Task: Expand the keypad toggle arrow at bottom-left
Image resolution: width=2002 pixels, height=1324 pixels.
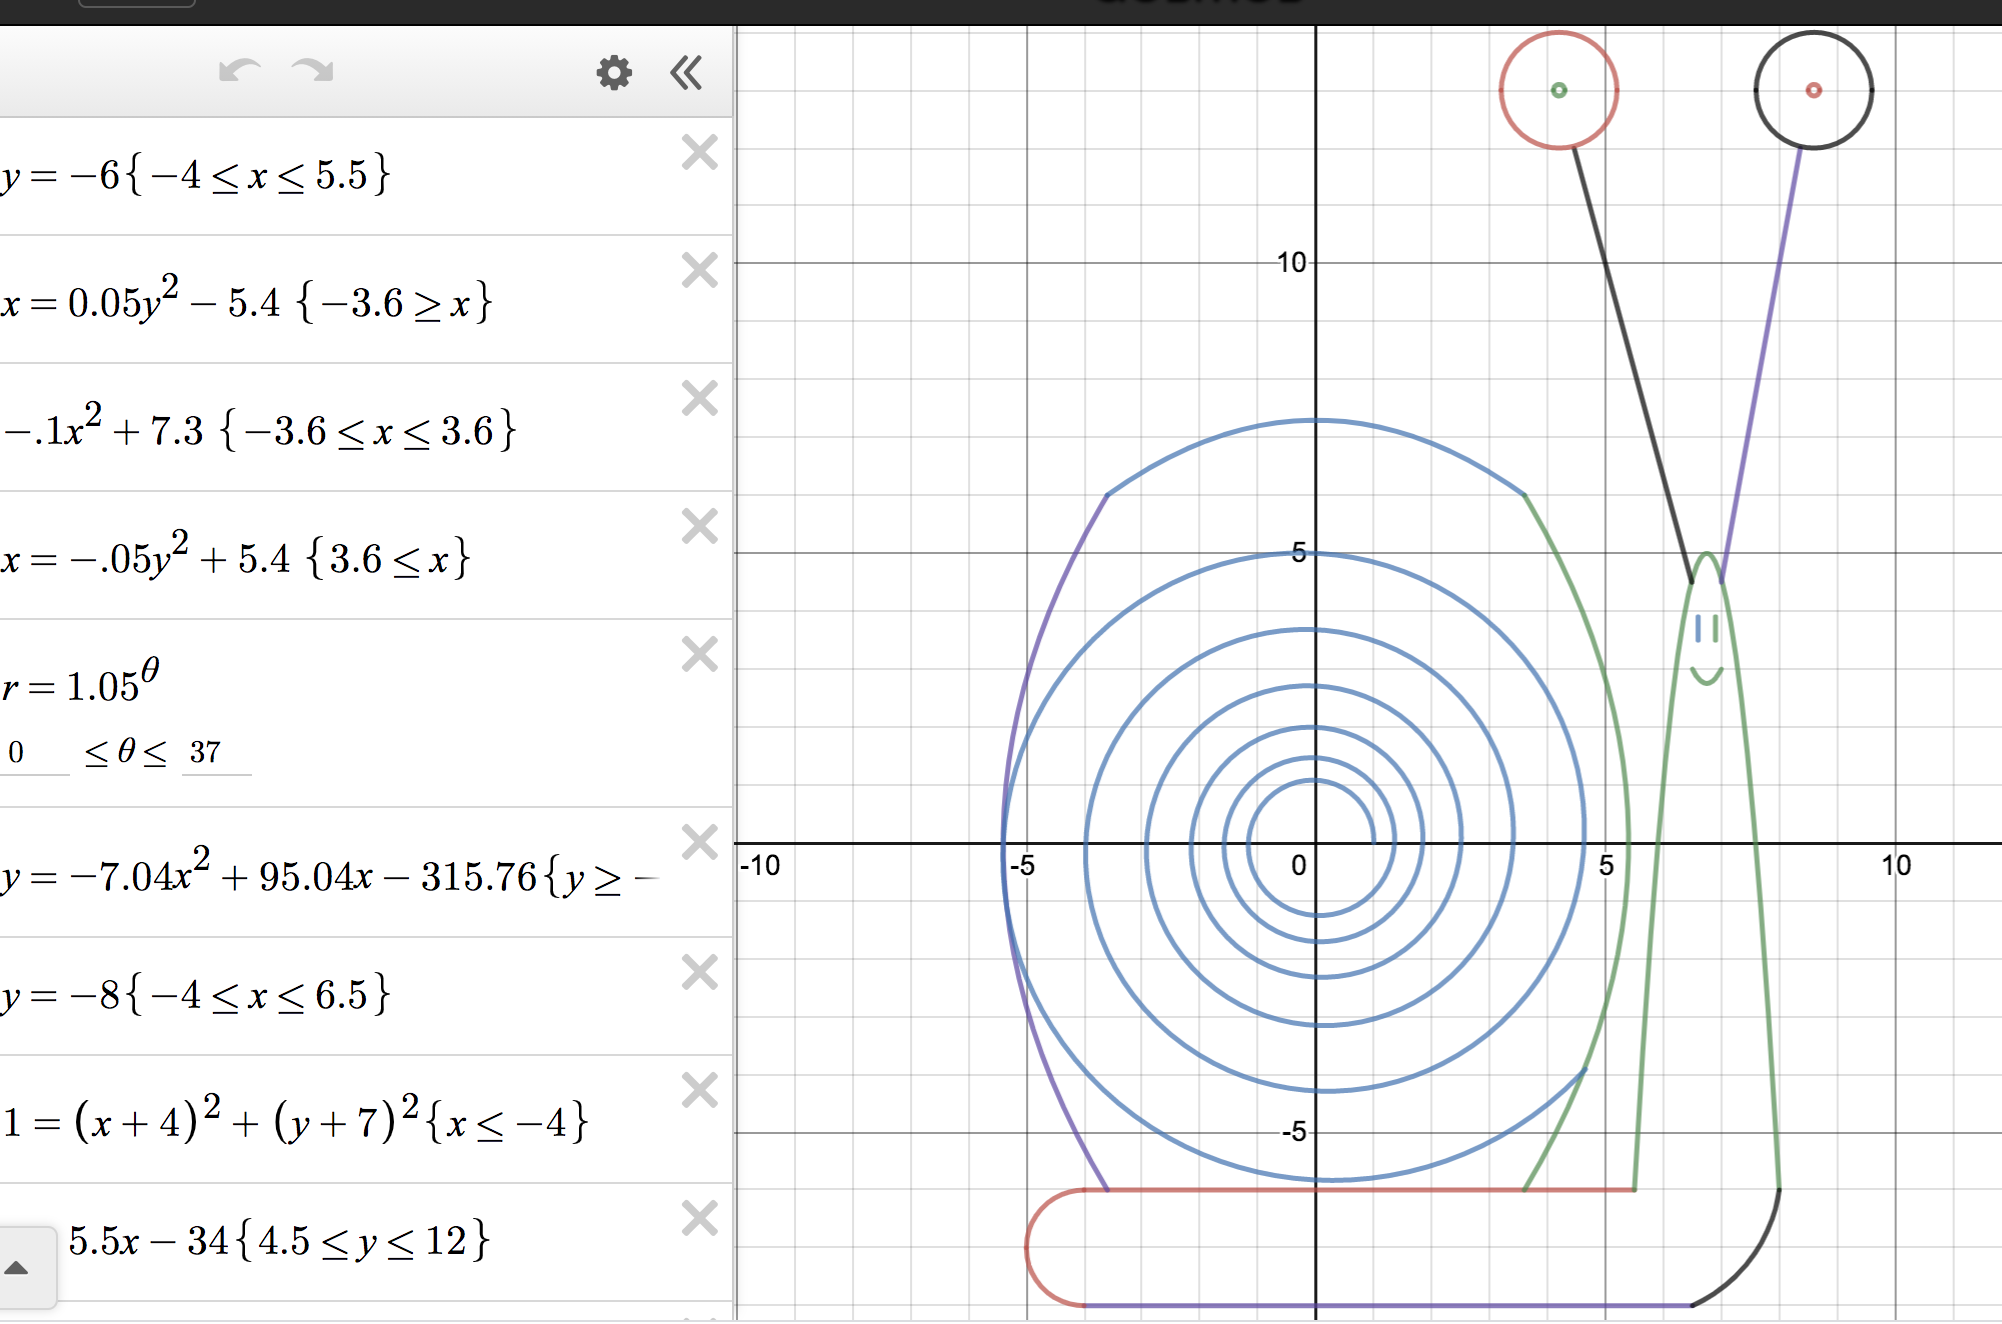Action: tap(18, 1268)
